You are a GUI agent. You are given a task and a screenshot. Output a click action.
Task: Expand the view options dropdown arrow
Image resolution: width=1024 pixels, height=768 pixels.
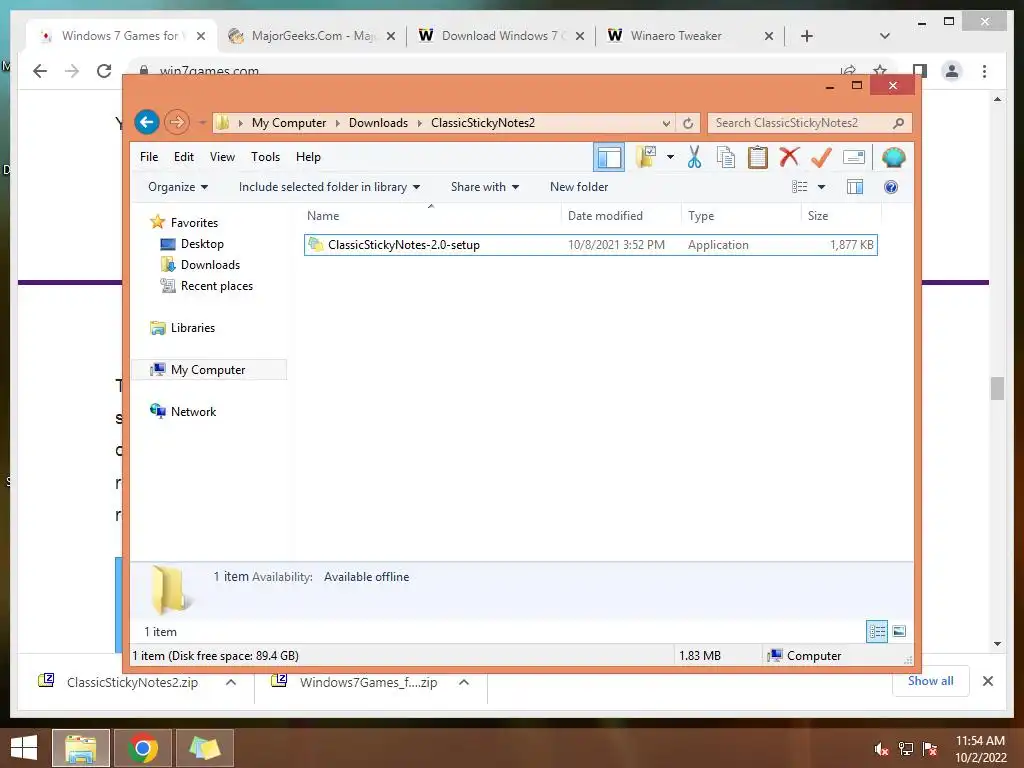(x=822, y=187)
